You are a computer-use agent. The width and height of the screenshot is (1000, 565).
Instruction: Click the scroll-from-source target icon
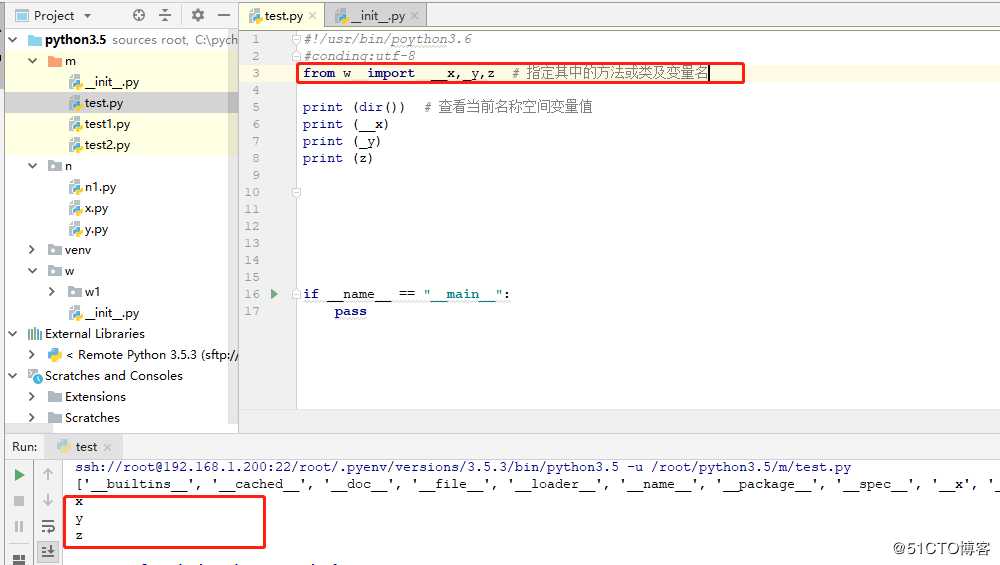(139, 15)
